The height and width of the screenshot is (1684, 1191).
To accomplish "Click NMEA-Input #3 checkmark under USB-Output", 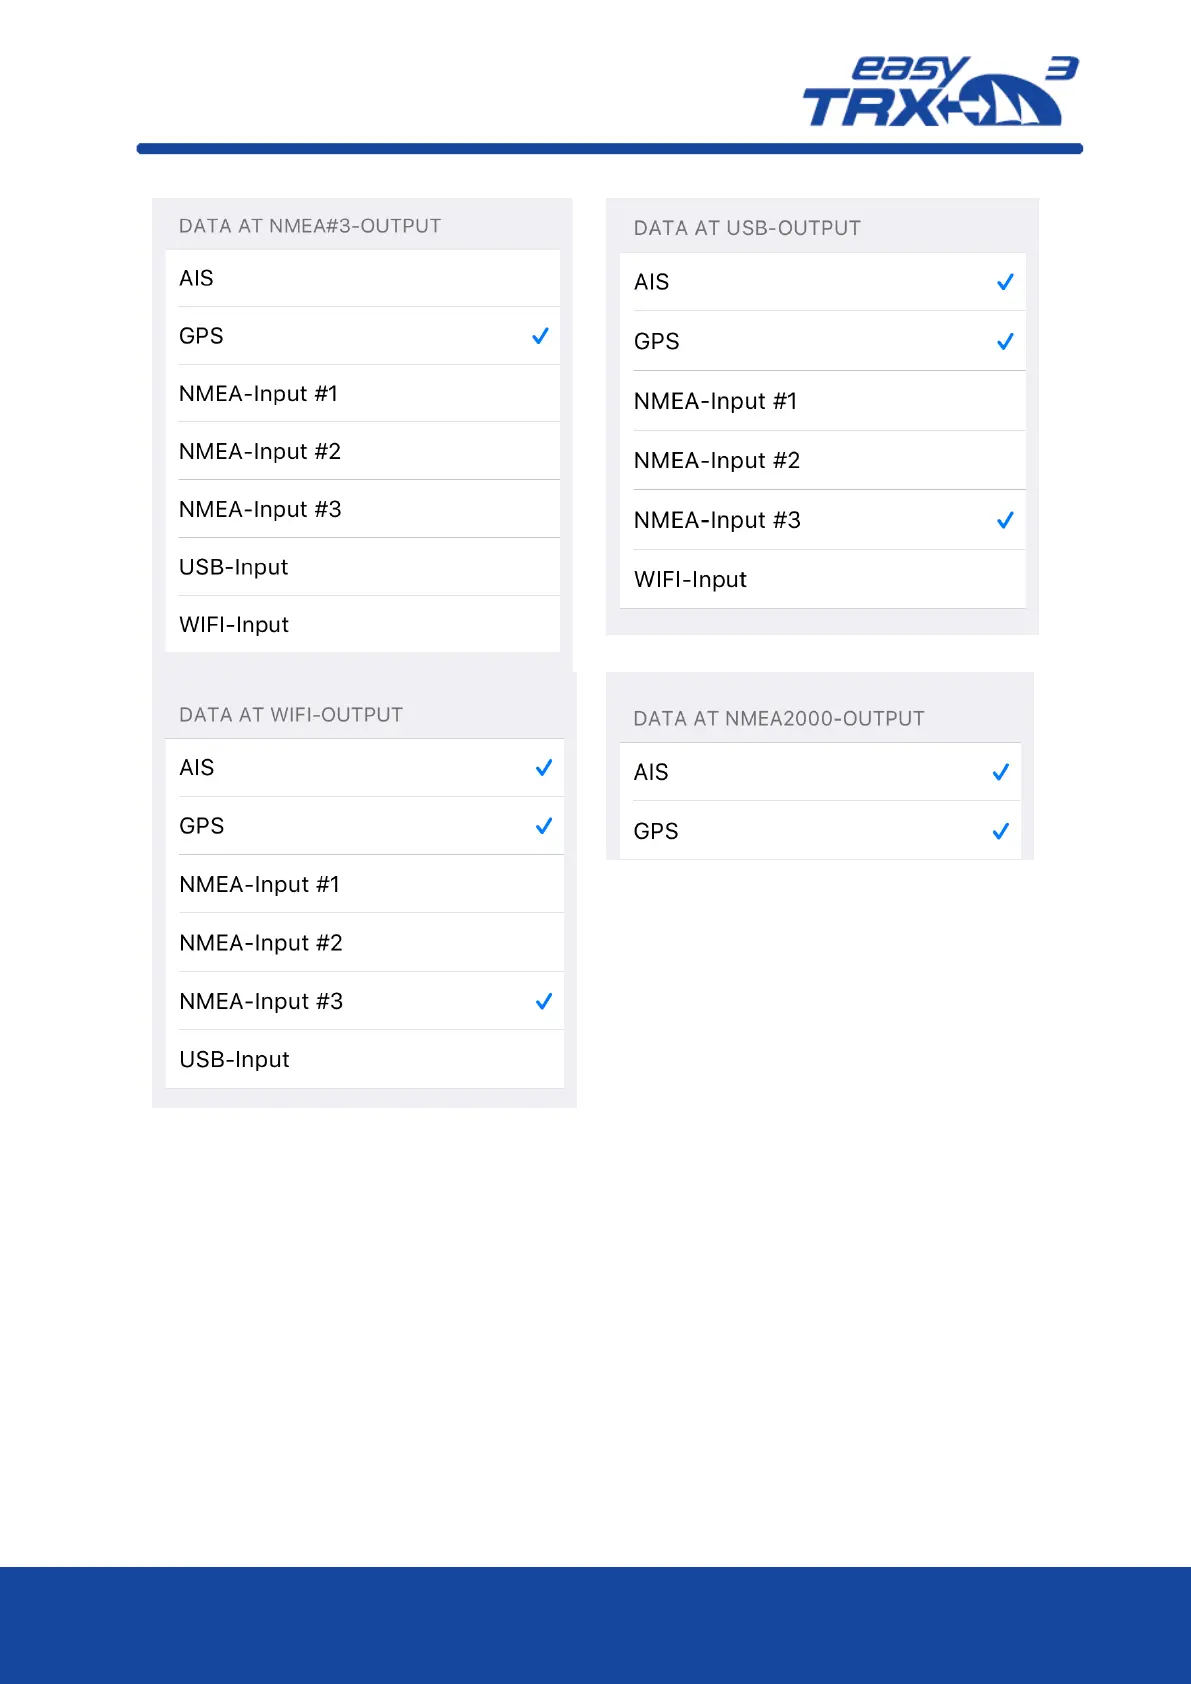I will pyautogui.click(x=1005, y=520).
